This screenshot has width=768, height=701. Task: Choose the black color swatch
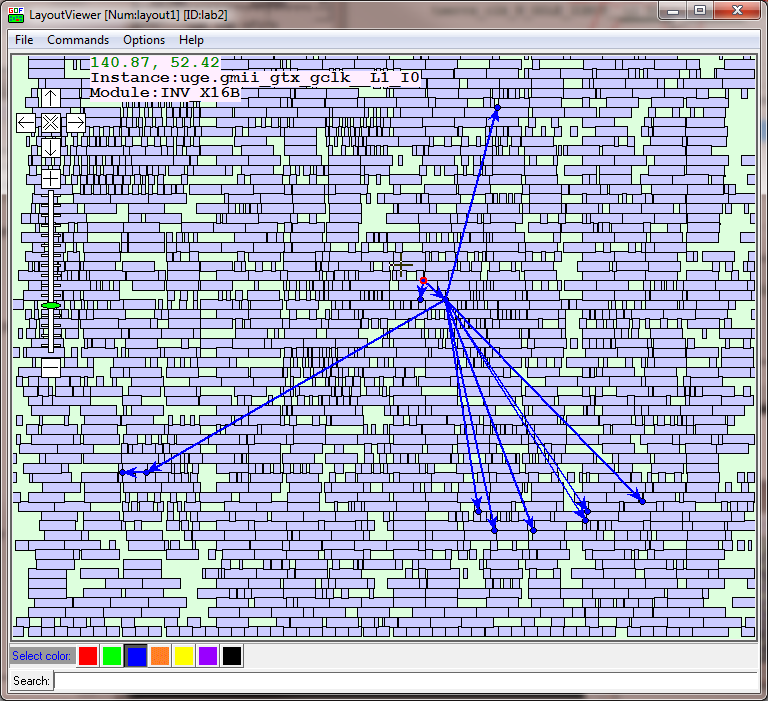(x=232, y=656)
